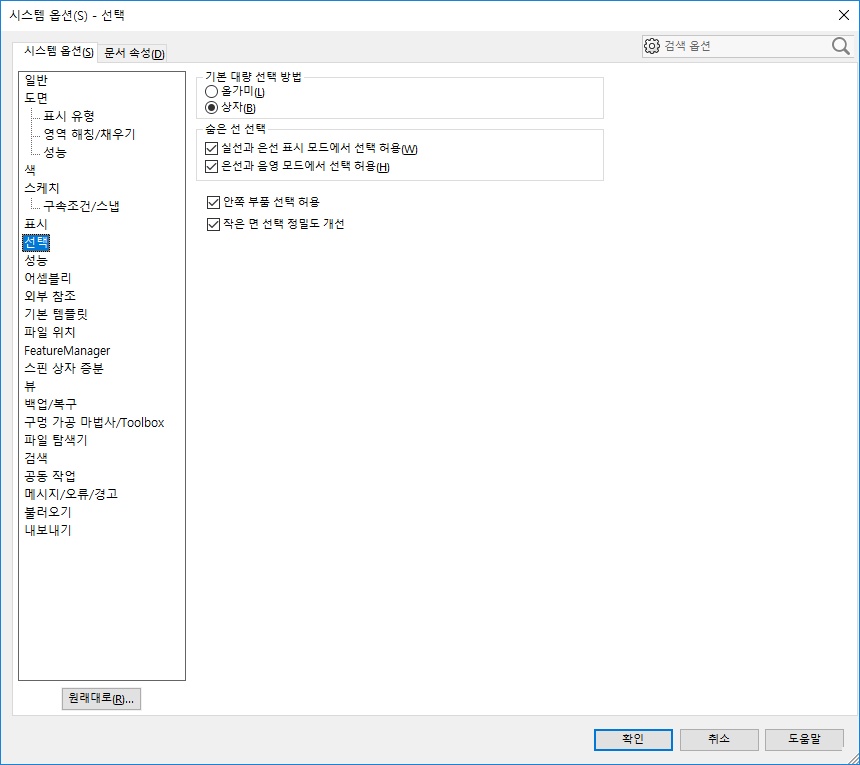Select 표시 in the options tree
The image size is (860, 765).
[36, 224]
